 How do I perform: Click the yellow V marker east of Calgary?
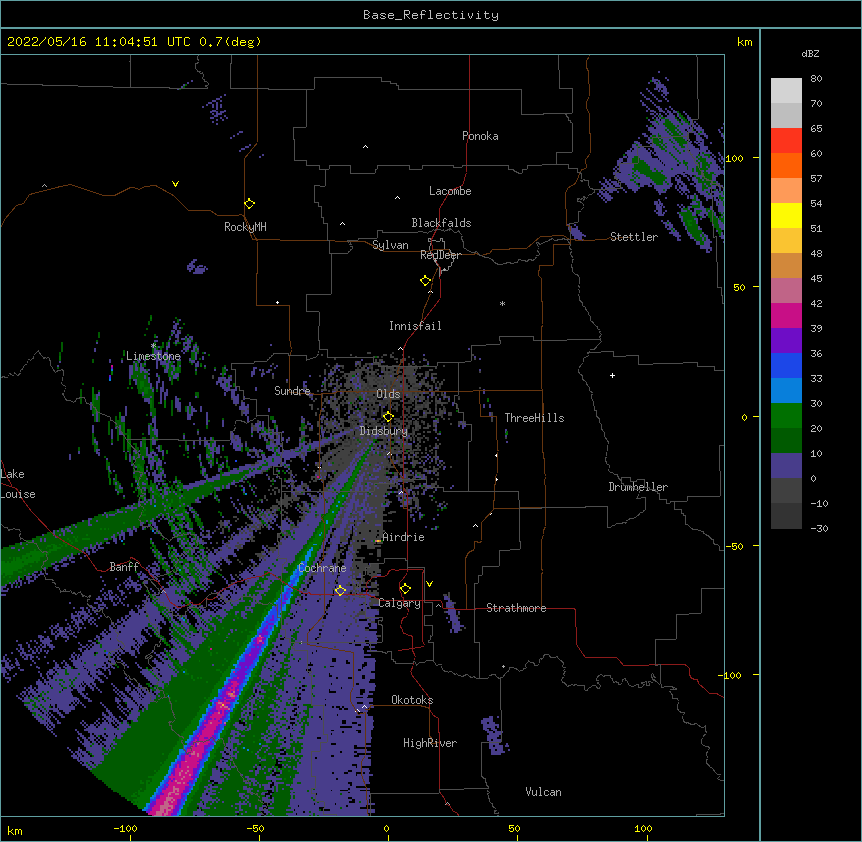click(x=429, y=584)
